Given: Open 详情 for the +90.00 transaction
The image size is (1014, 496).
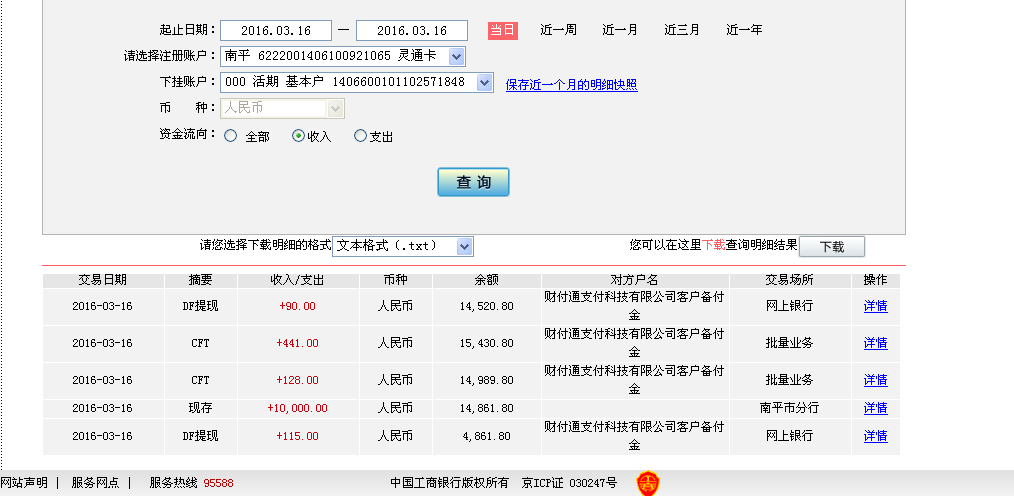Looking at the screenshot, I should (x=875, y=306).
